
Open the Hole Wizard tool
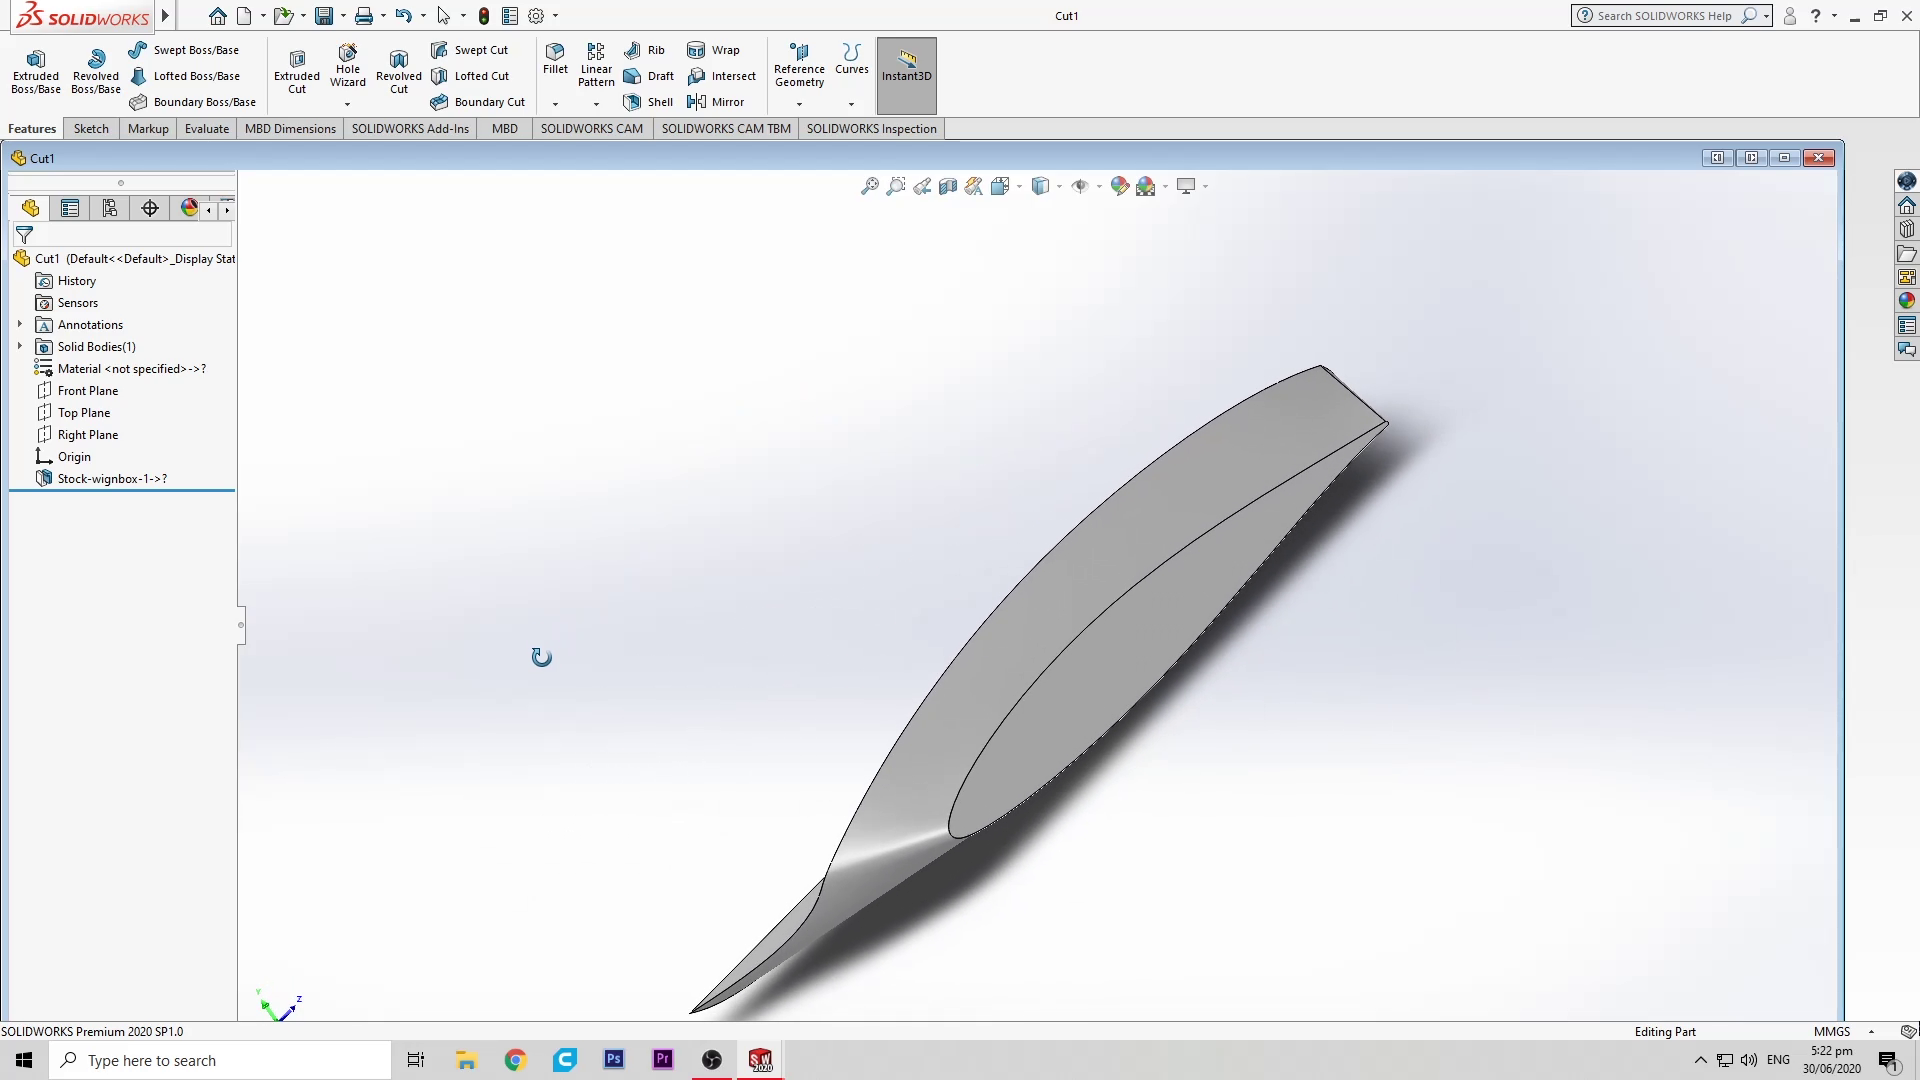coord(348,65)
